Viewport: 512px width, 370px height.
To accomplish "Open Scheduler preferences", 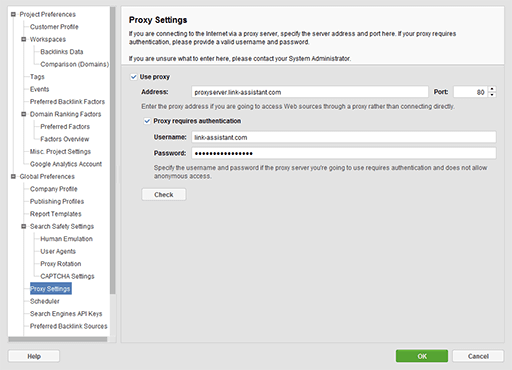I will (45, 301).
